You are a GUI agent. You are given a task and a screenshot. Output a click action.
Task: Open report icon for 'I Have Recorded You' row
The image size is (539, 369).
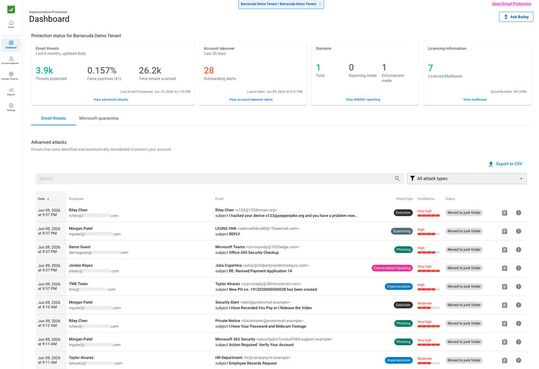coord(504,305)
